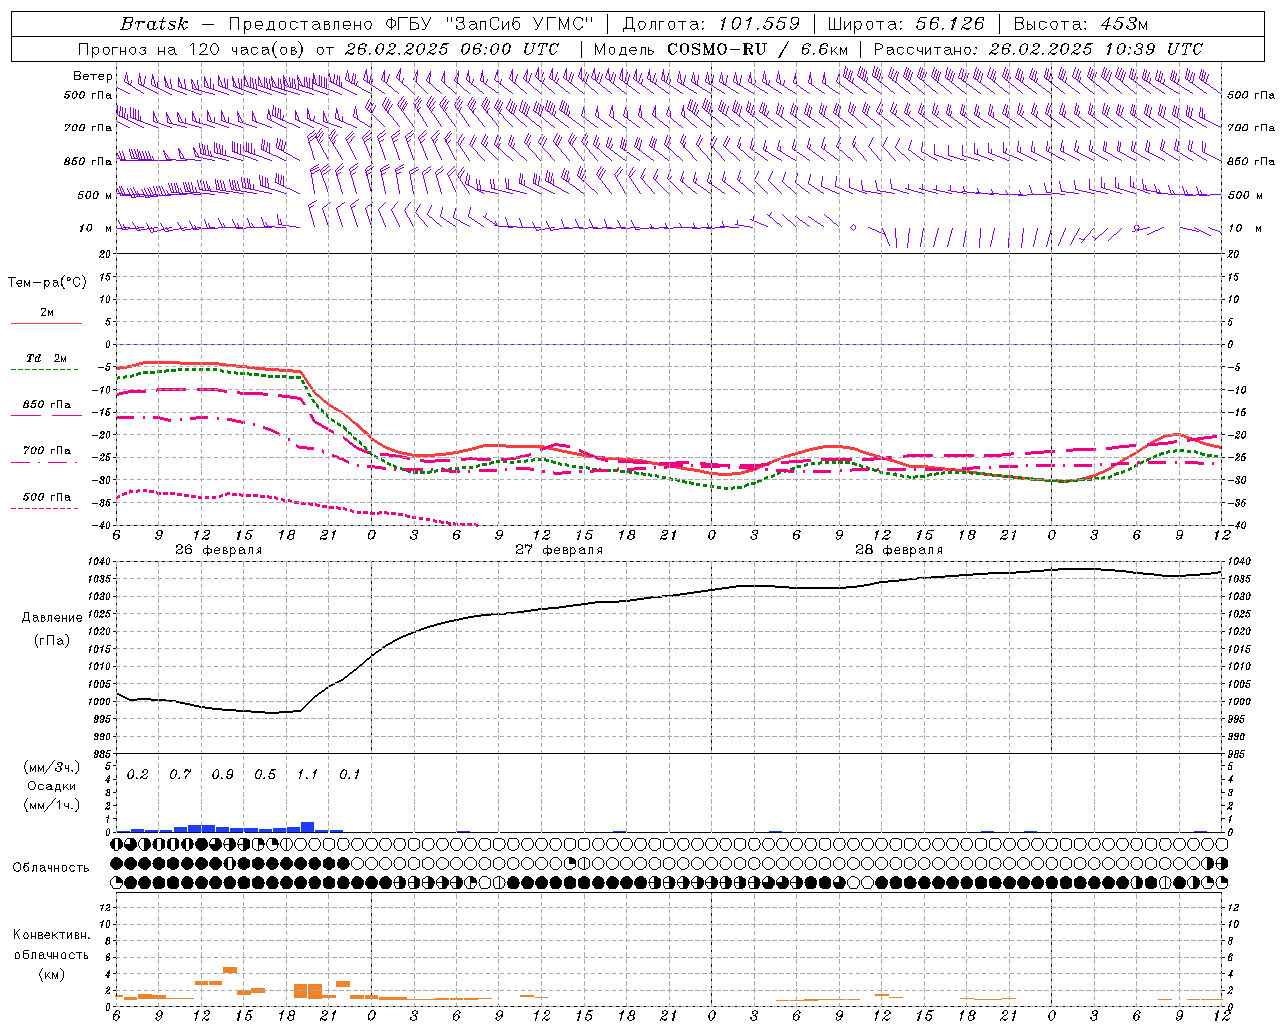Screen dimensions: 1280x1024
Task: Click the Широта 56.126 header field
Action: (x=905, y=24)
